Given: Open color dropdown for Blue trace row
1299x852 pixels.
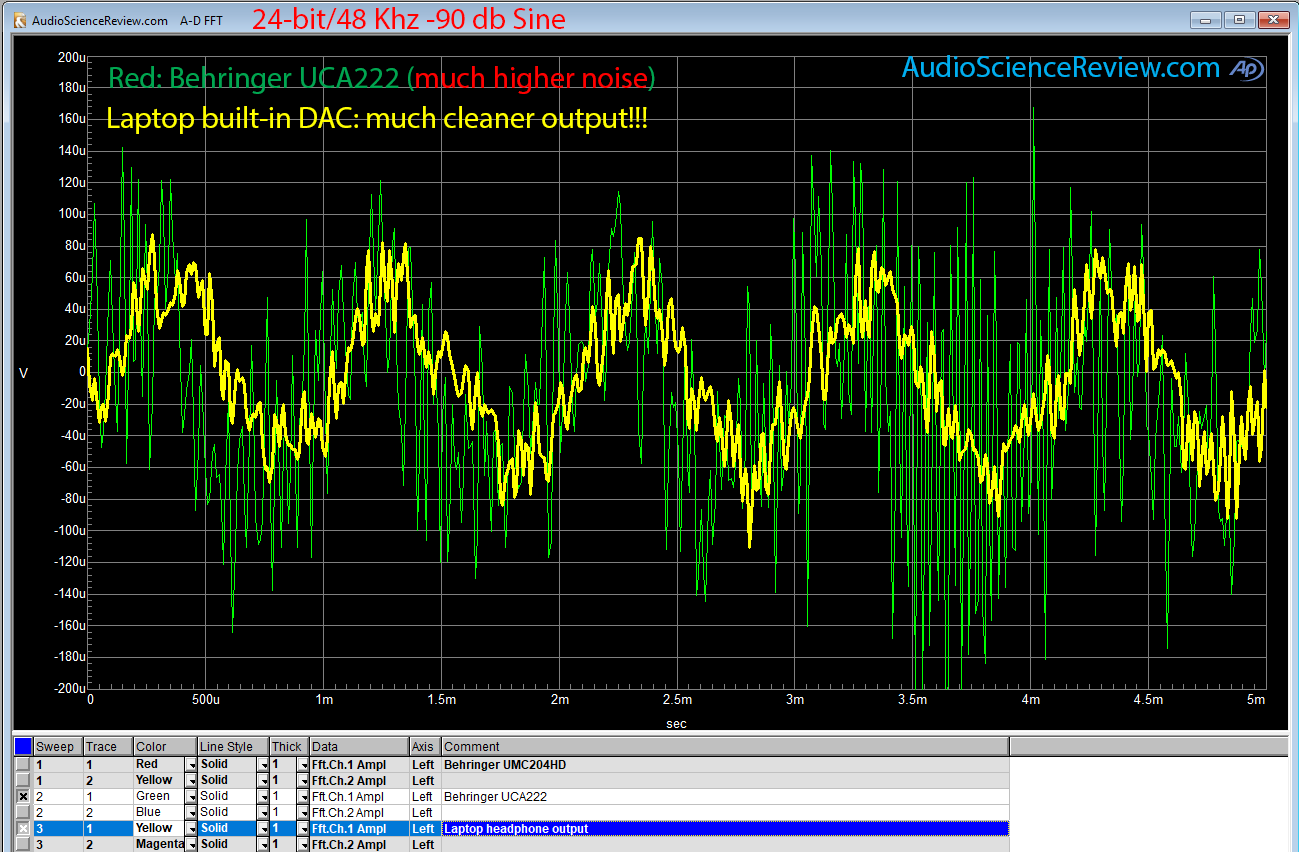Looking at the screenshot, I should click(x=189, y=812).
